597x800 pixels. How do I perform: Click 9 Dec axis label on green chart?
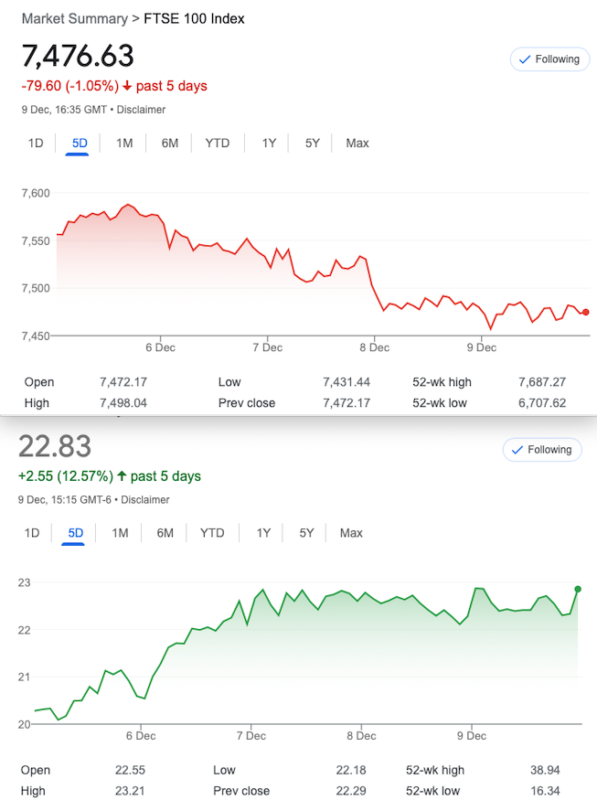[x=471, y=736]
